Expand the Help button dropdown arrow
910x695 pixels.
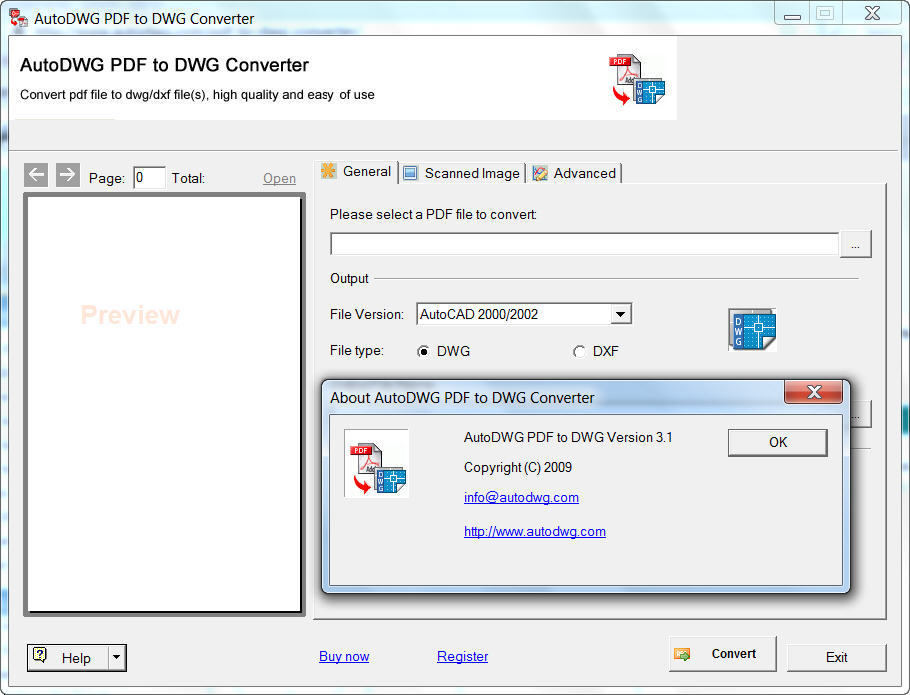coord(117,657)
